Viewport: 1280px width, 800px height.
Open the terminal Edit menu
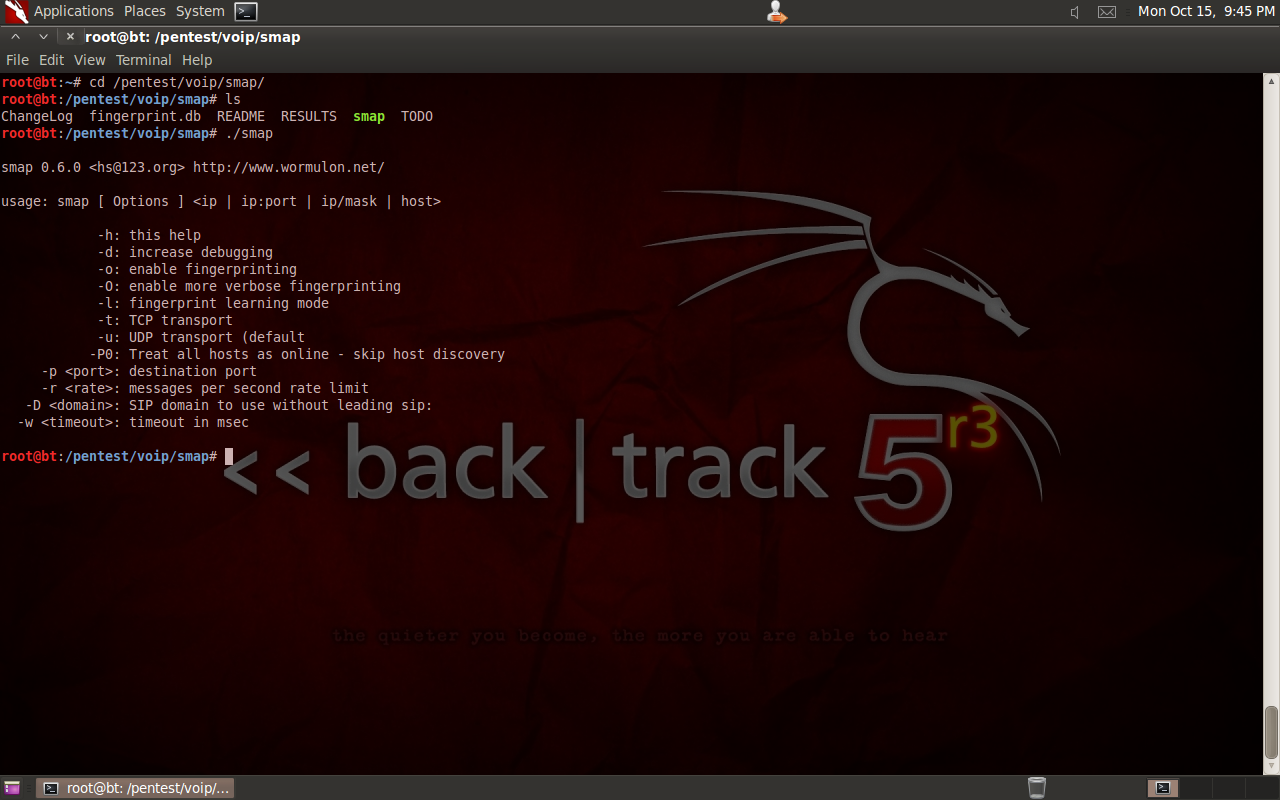click(x=51, y=60)
